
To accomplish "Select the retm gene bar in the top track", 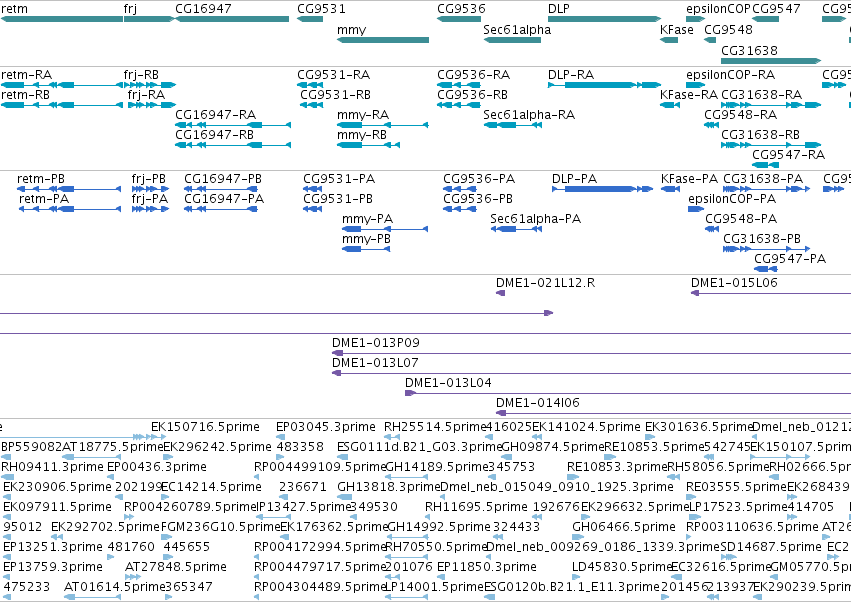I will coord(61,19).
